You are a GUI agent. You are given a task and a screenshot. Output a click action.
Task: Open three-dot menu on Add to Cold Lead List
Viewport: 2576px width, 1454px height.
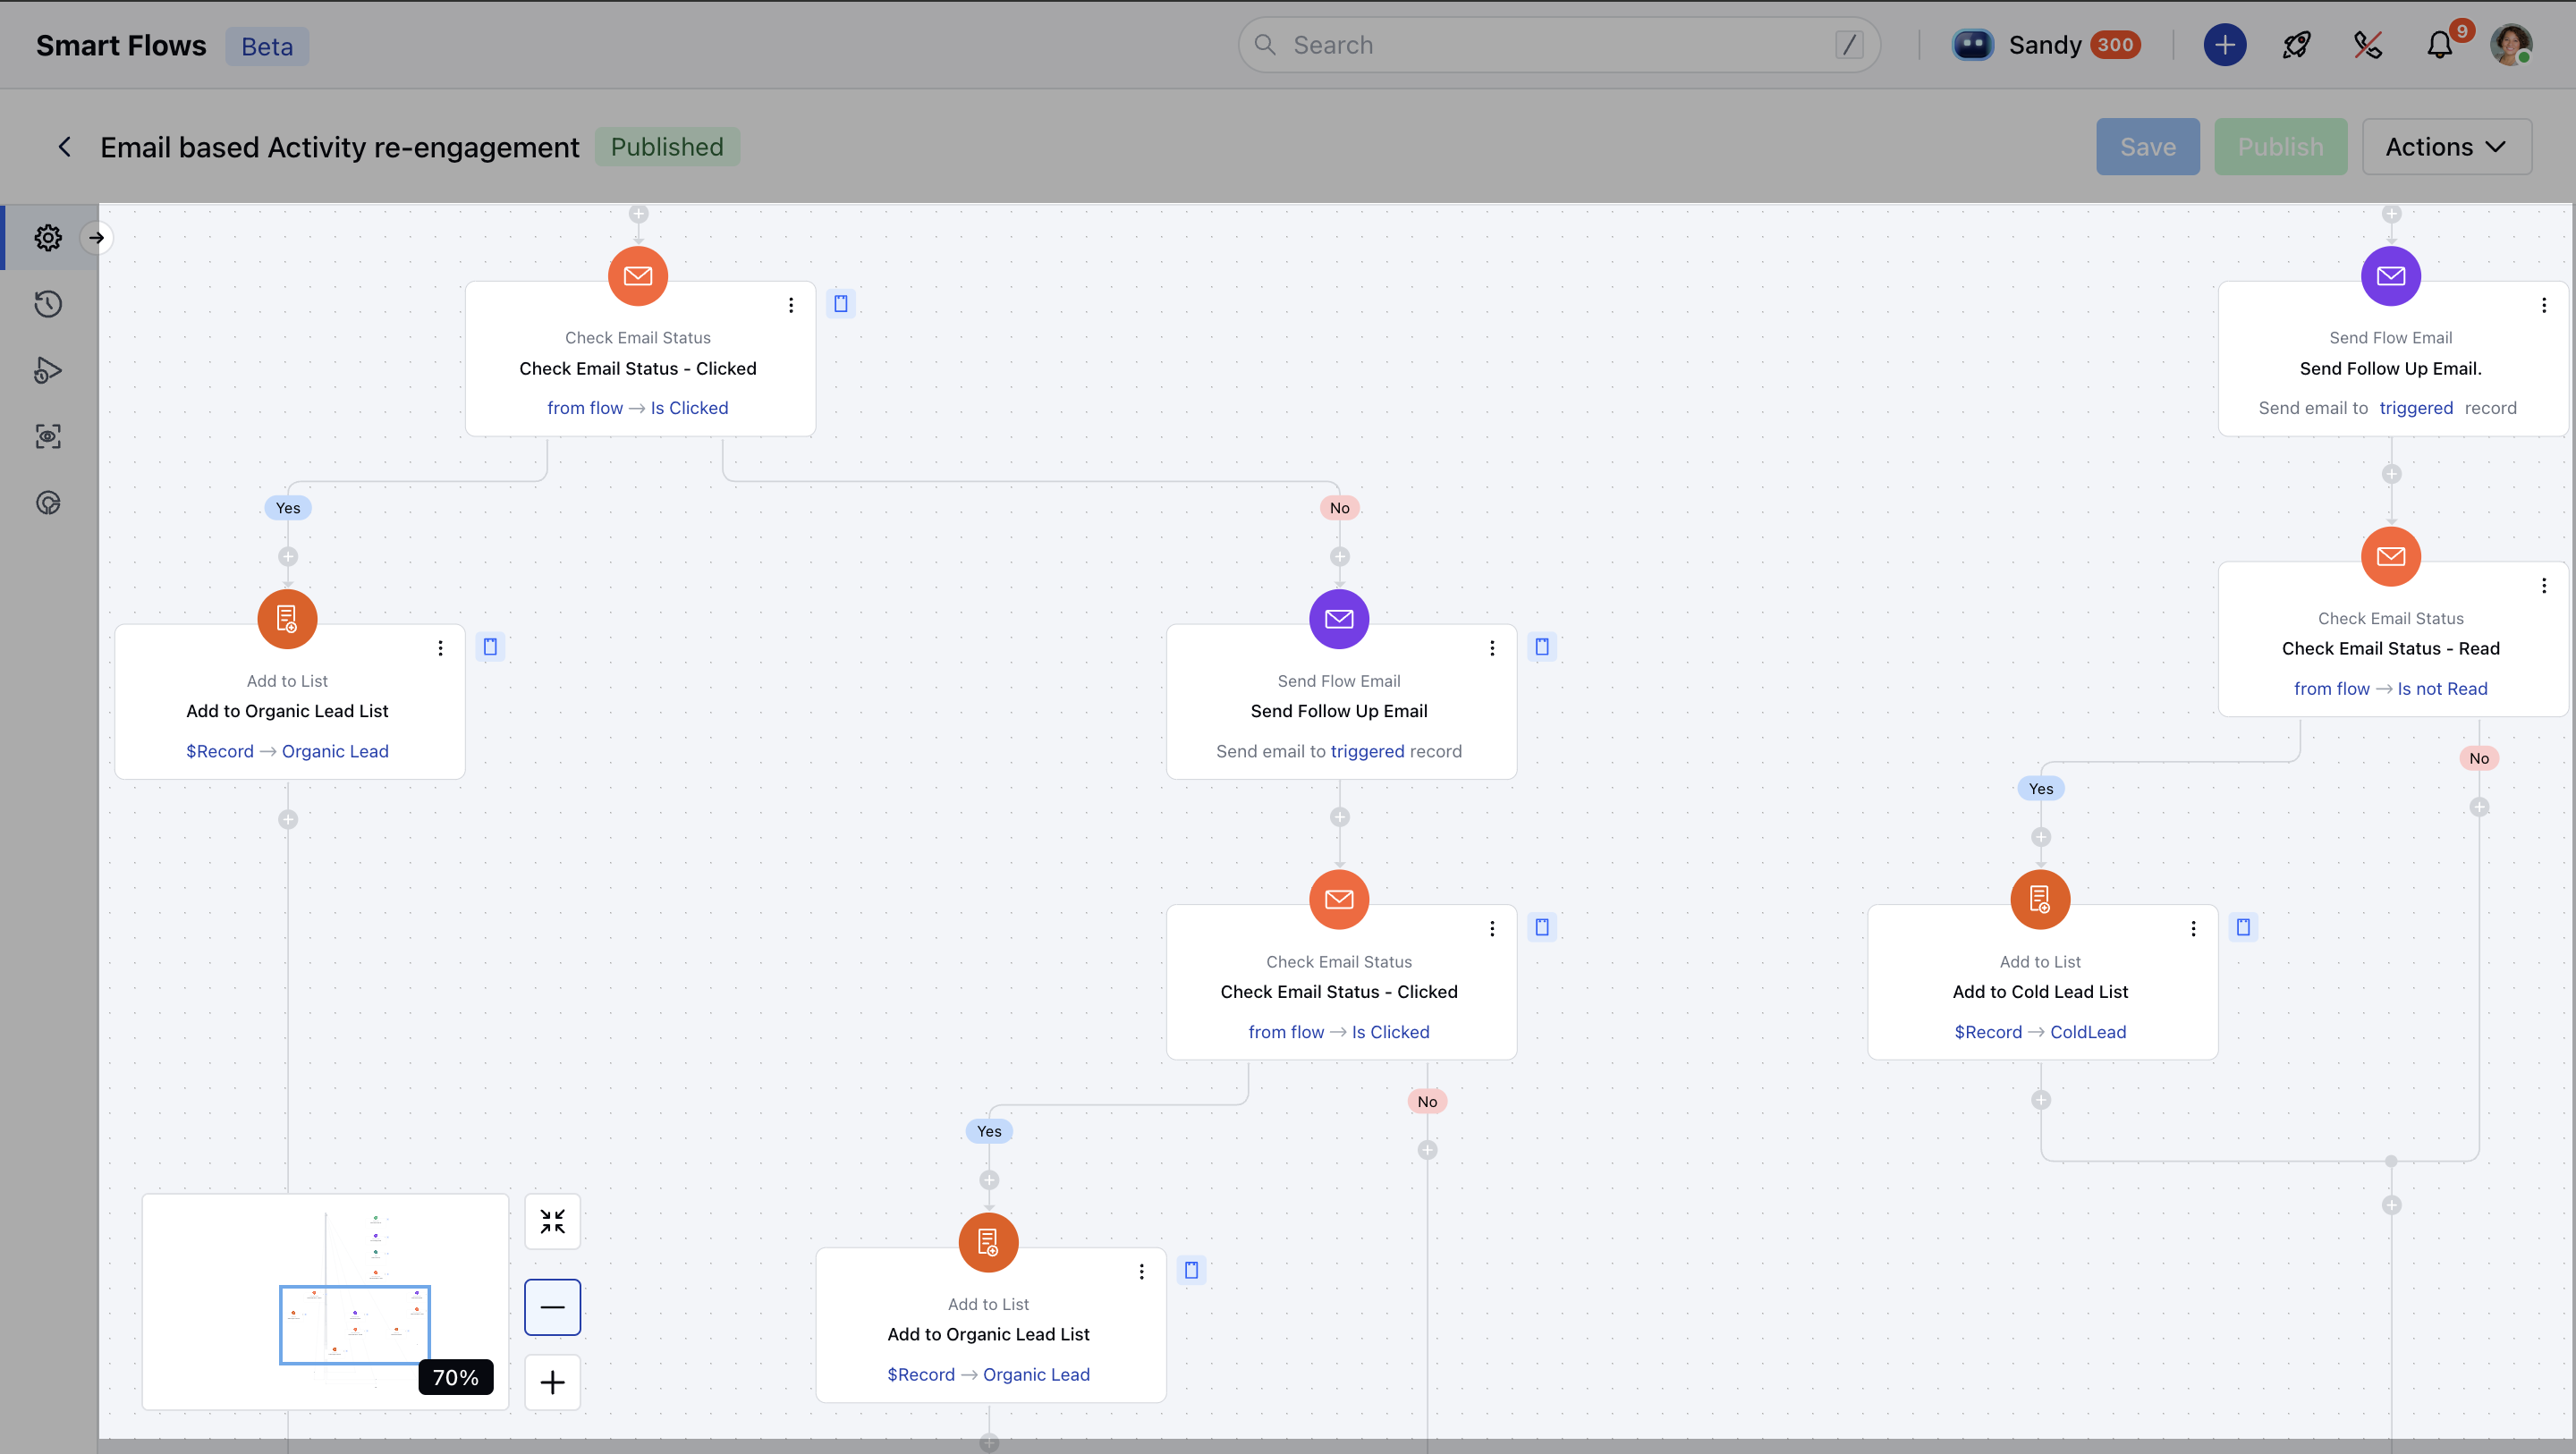pos(2193,929)
